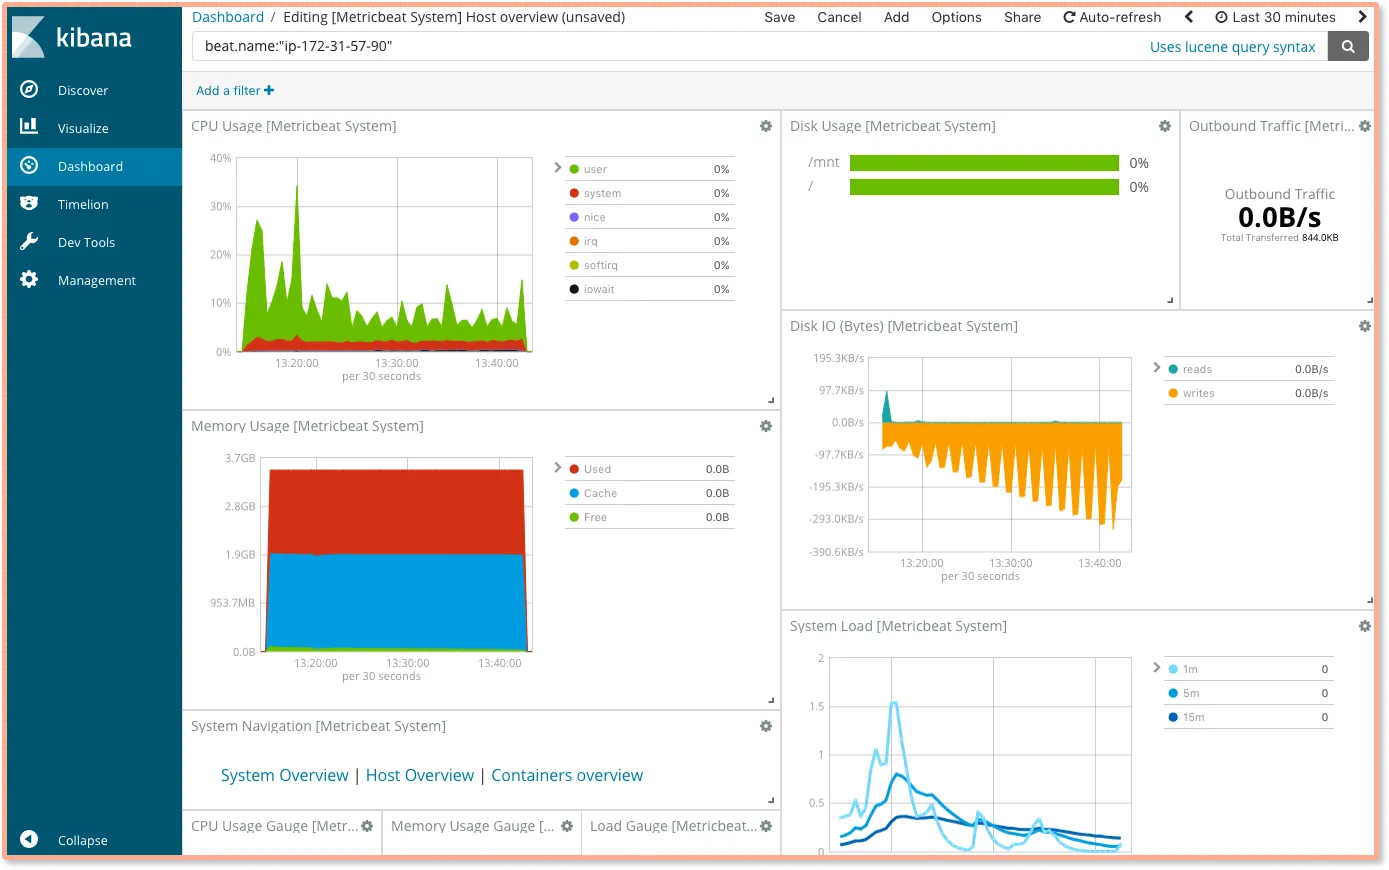Toggle the reads swatch in Disk IO legend

[x=1173, y=369]
